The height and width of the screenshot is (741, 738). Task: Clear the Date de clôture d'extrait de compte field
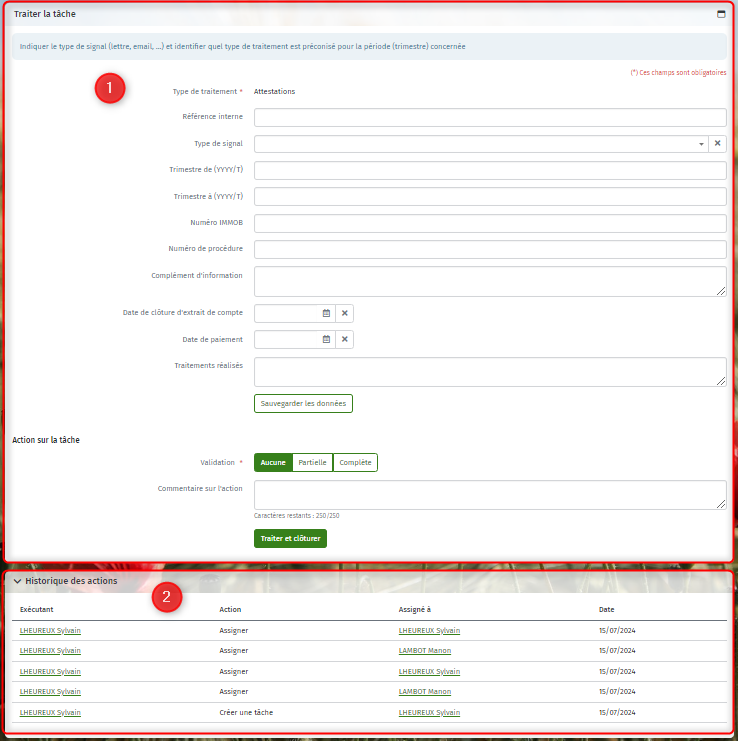coord(344,313)
